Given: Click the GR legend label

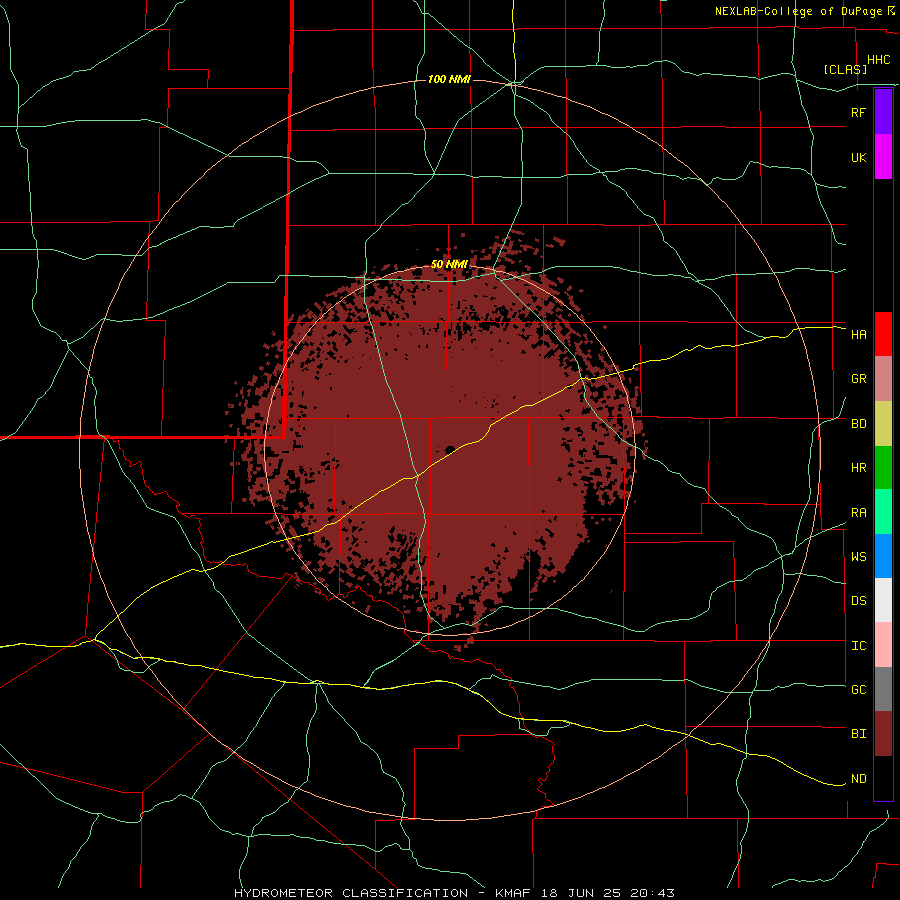Looking at the screenshot, I should pos(858,379).
